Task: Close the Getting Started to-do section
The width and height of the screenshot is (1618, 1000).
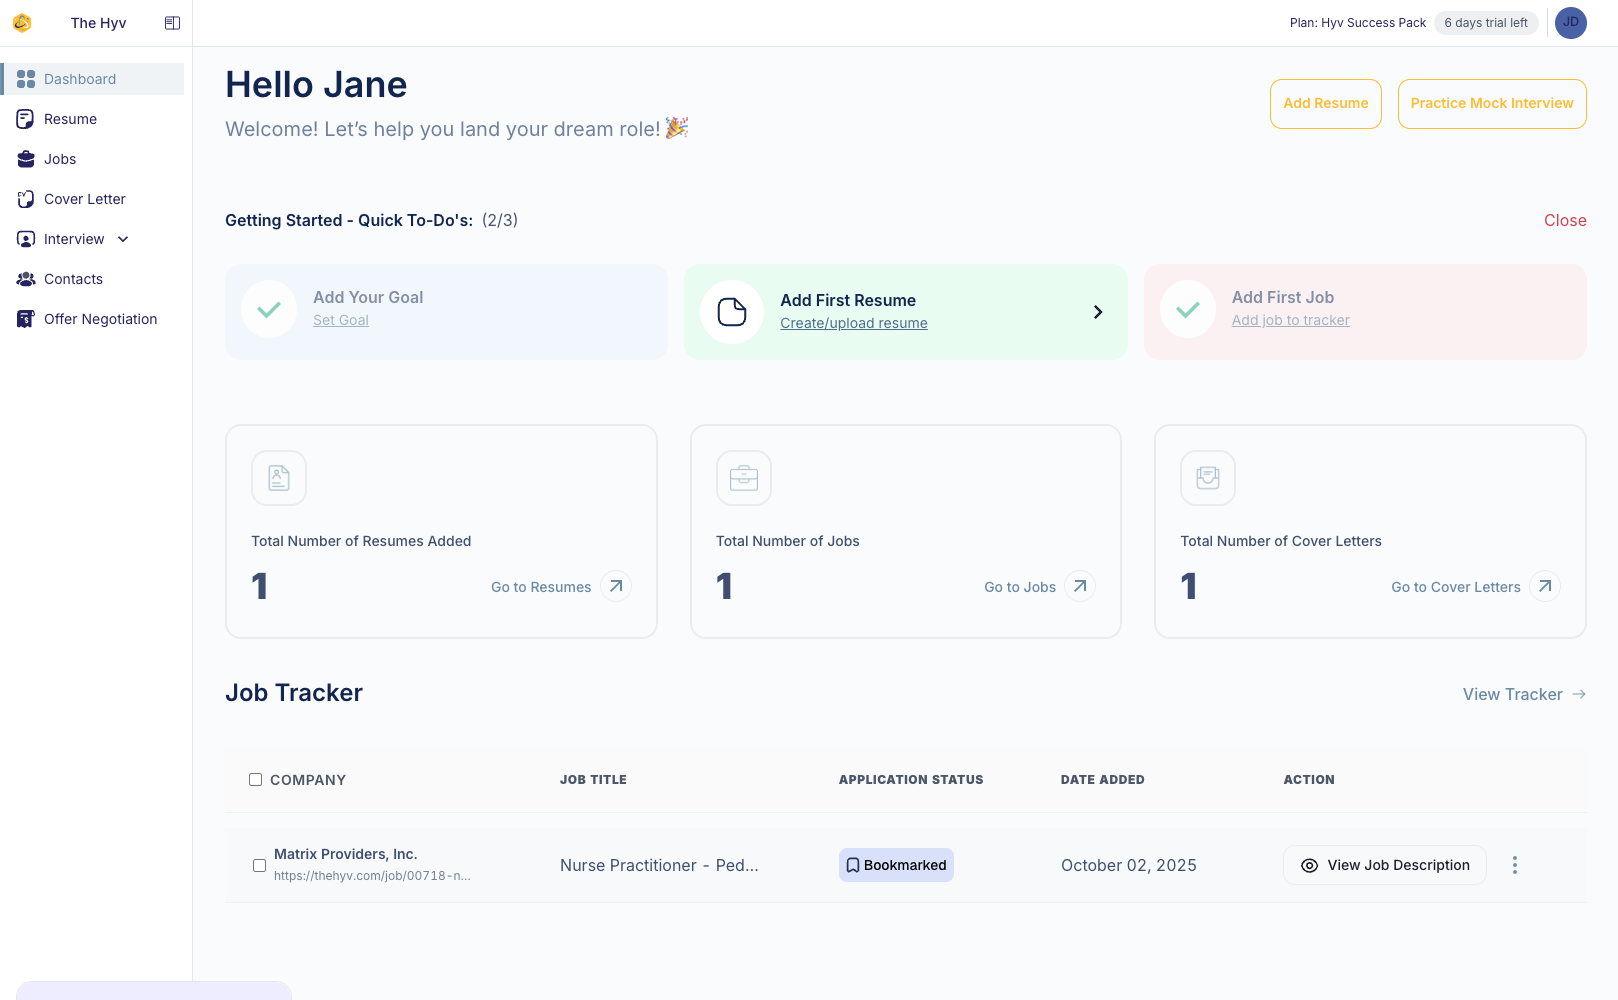Action: (x=1564, y=220)
